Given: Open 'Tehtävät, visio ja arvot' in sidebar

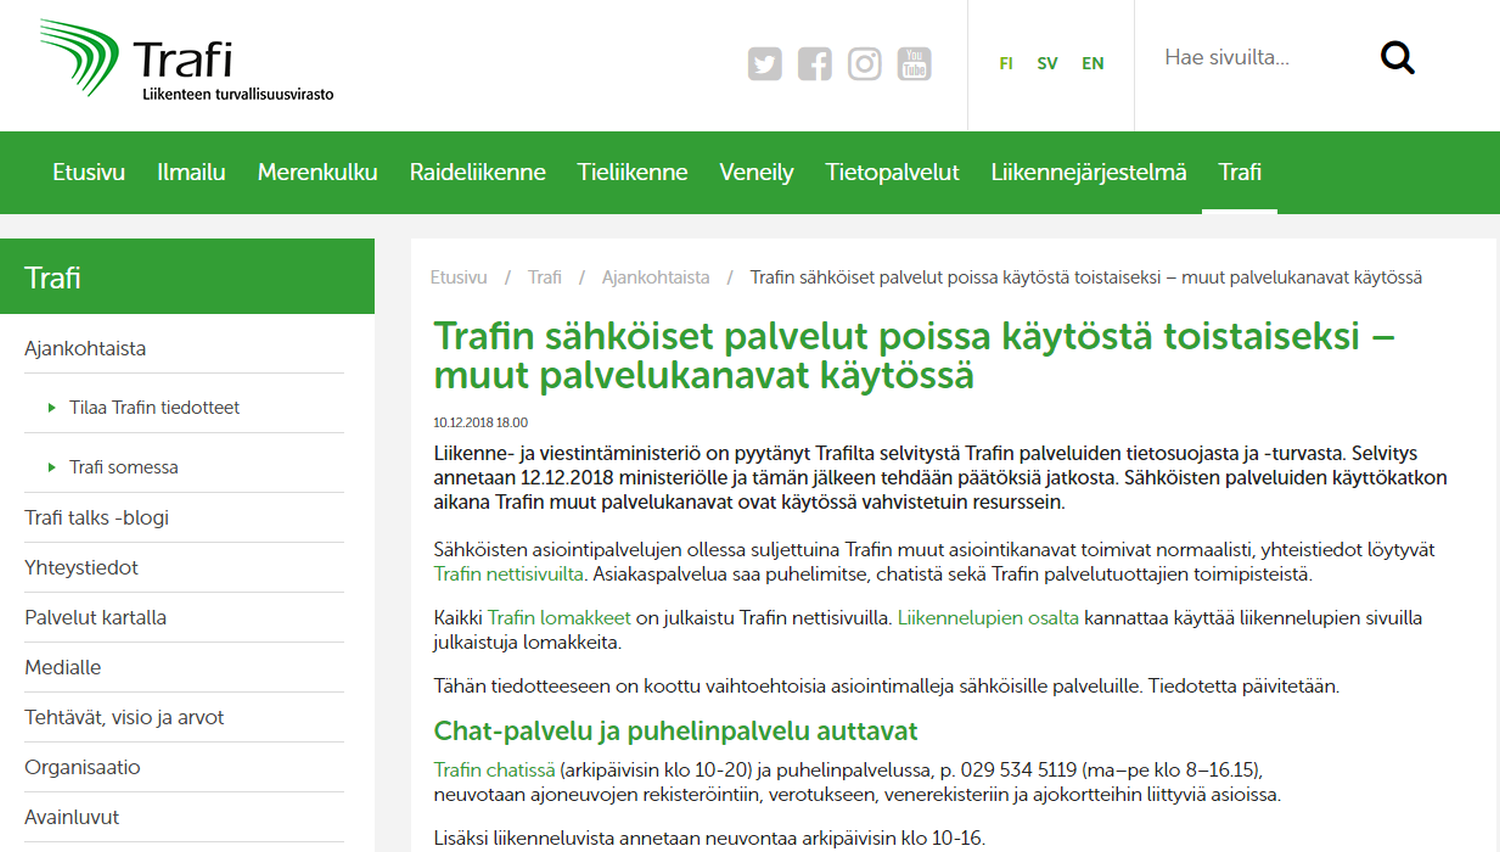Looking at the screenshot, I should point(124,717).
